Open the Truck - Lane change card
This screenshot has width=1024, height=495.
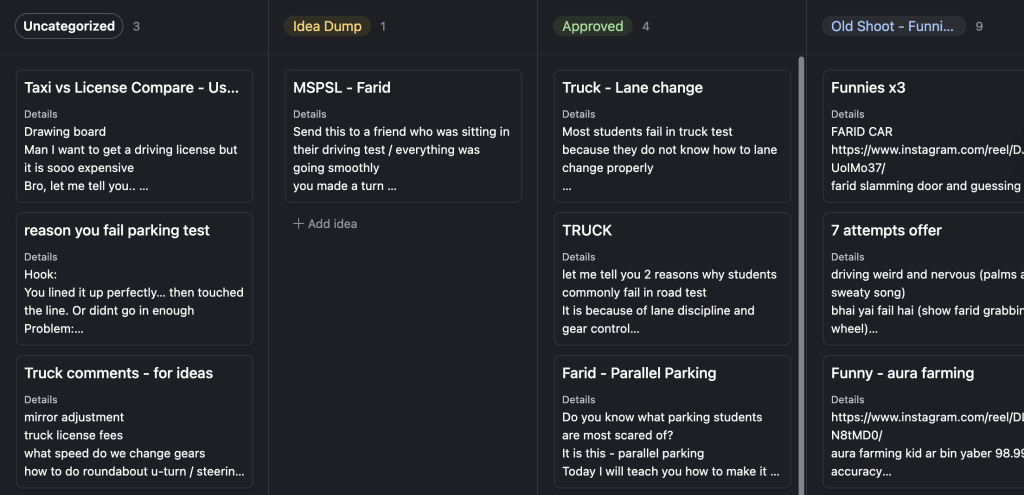[x=632, y=88]
